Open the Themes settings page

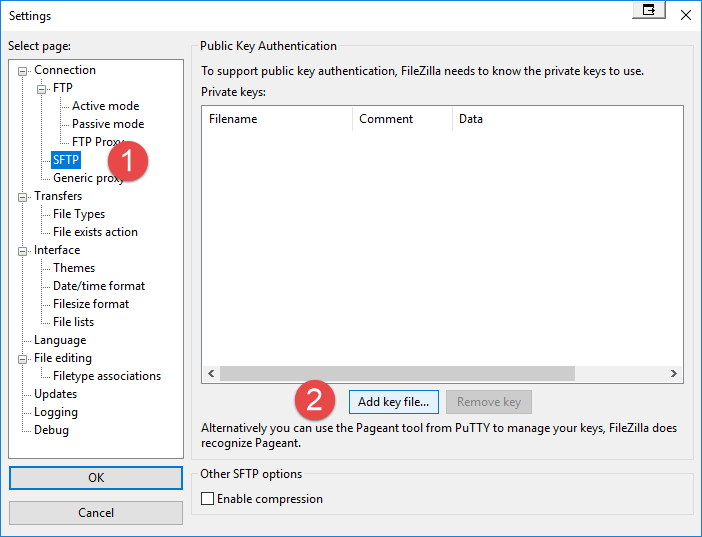(74, 268)
